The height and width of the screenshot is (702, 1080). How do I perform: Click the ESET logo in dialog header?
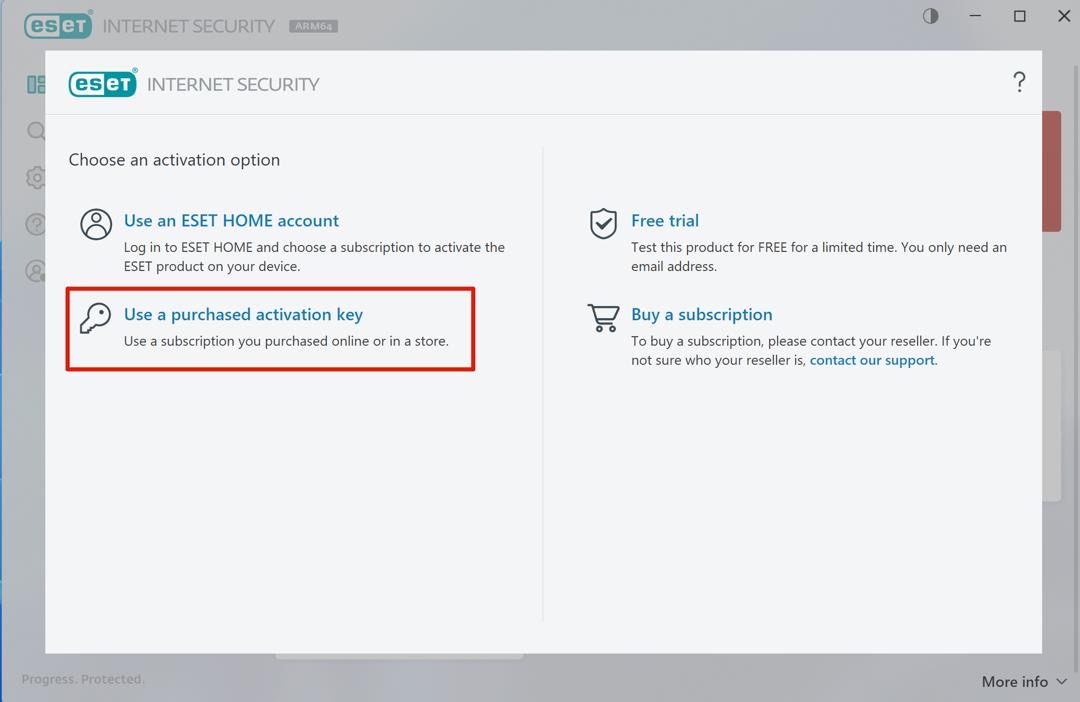[103, 83]
